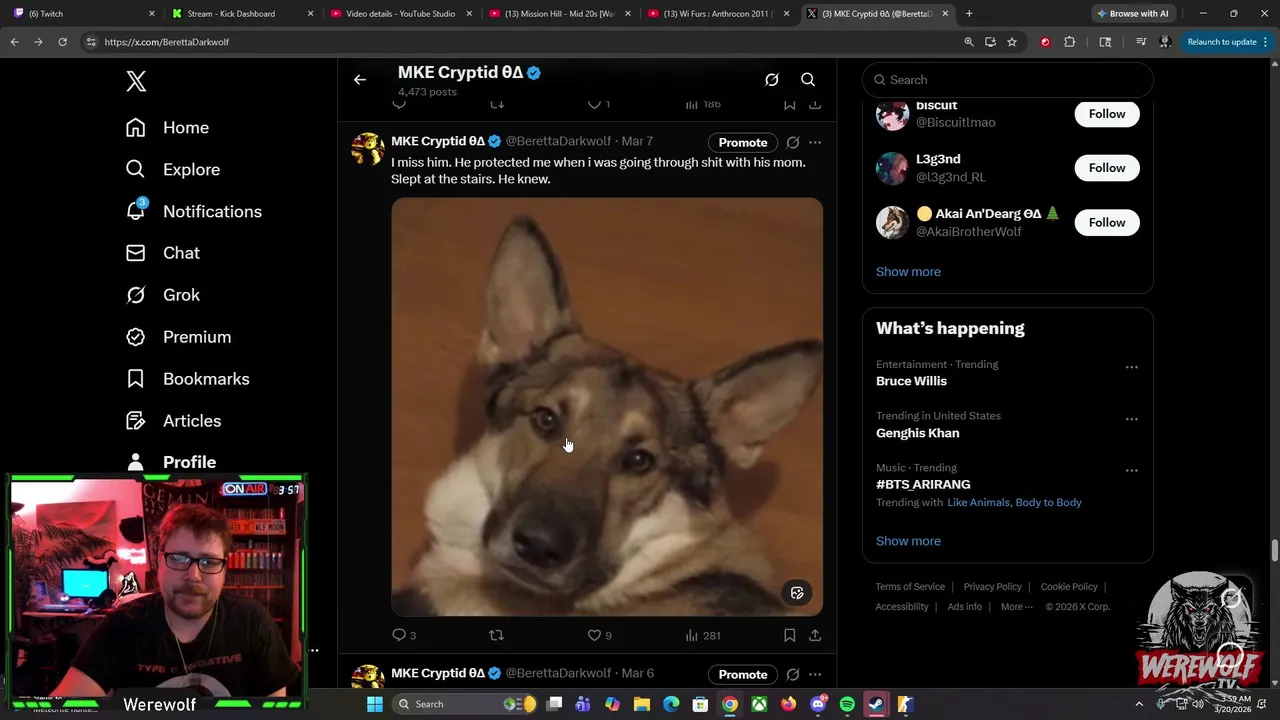This screenshot has width=1280, height=720.
Task: Open the dog photo in Mar 7 post
Action: point(607,407)
